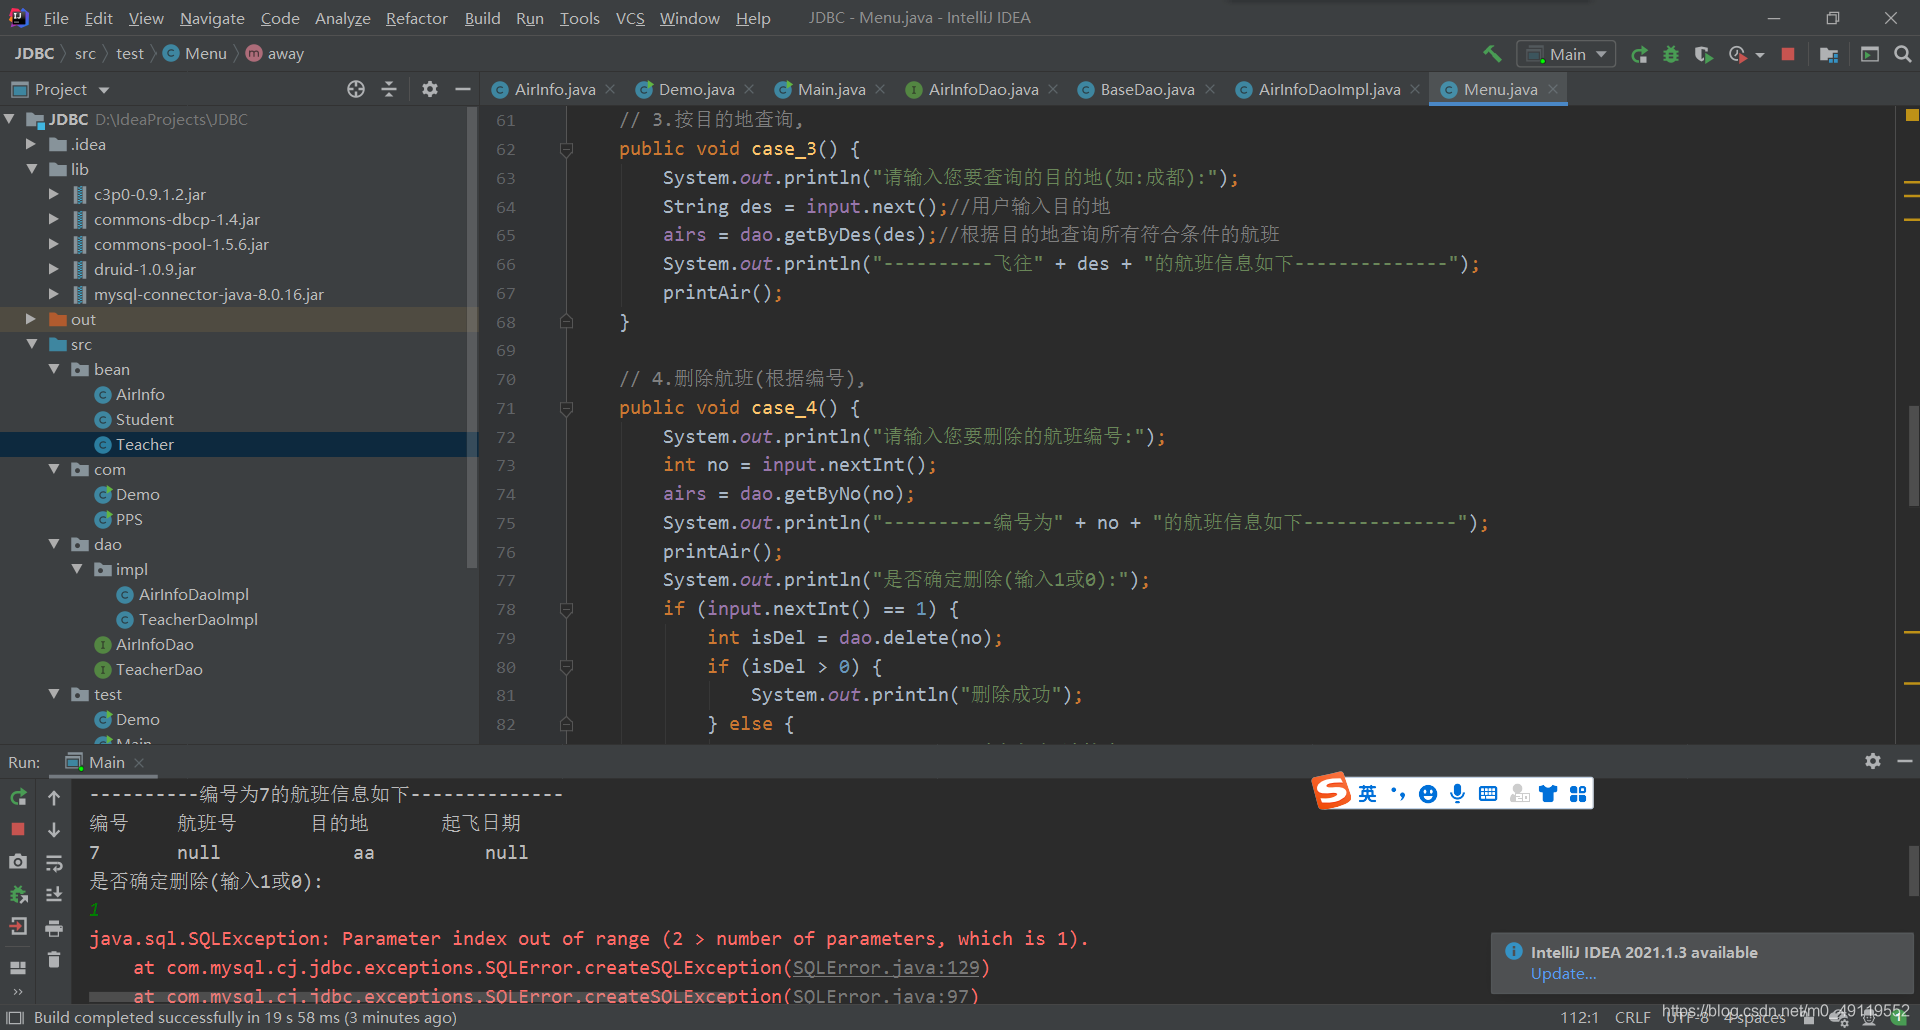Fold case_3 method at line 62

click(x=566, y=149)
